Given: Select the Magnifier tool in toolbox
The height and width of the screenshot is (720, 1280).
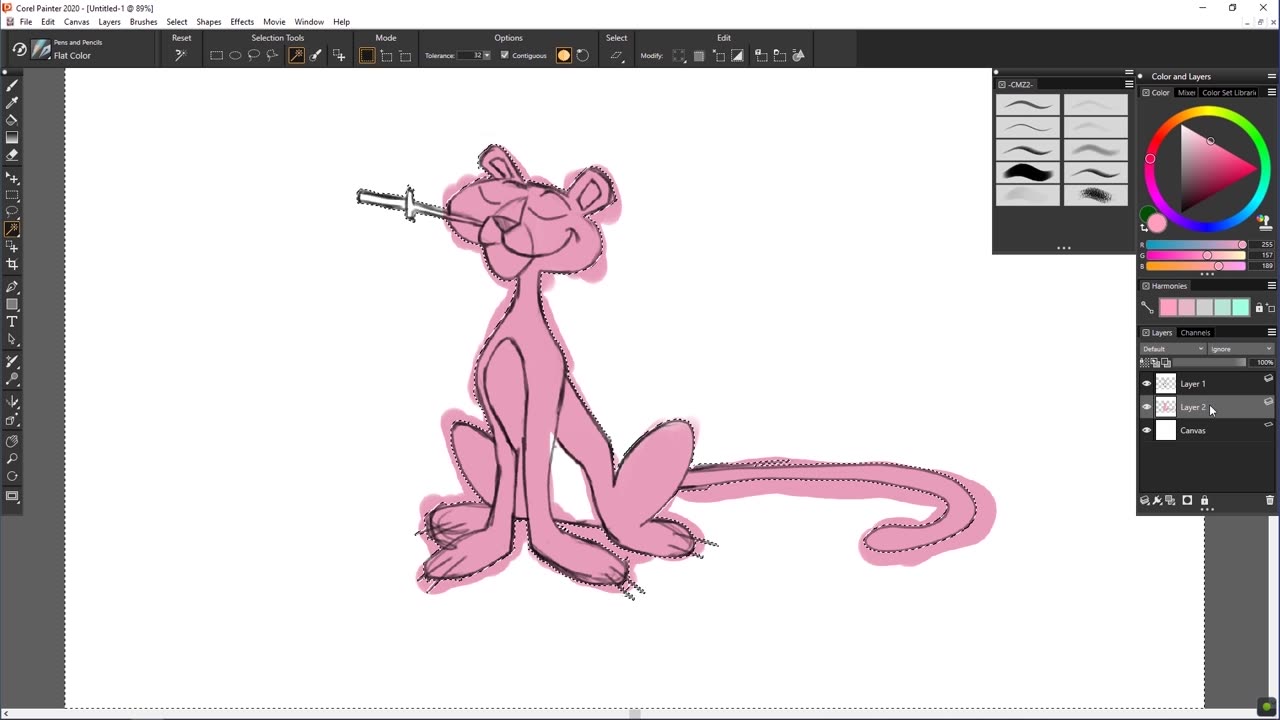Looking at the screenshot, I should coord(12,460).
